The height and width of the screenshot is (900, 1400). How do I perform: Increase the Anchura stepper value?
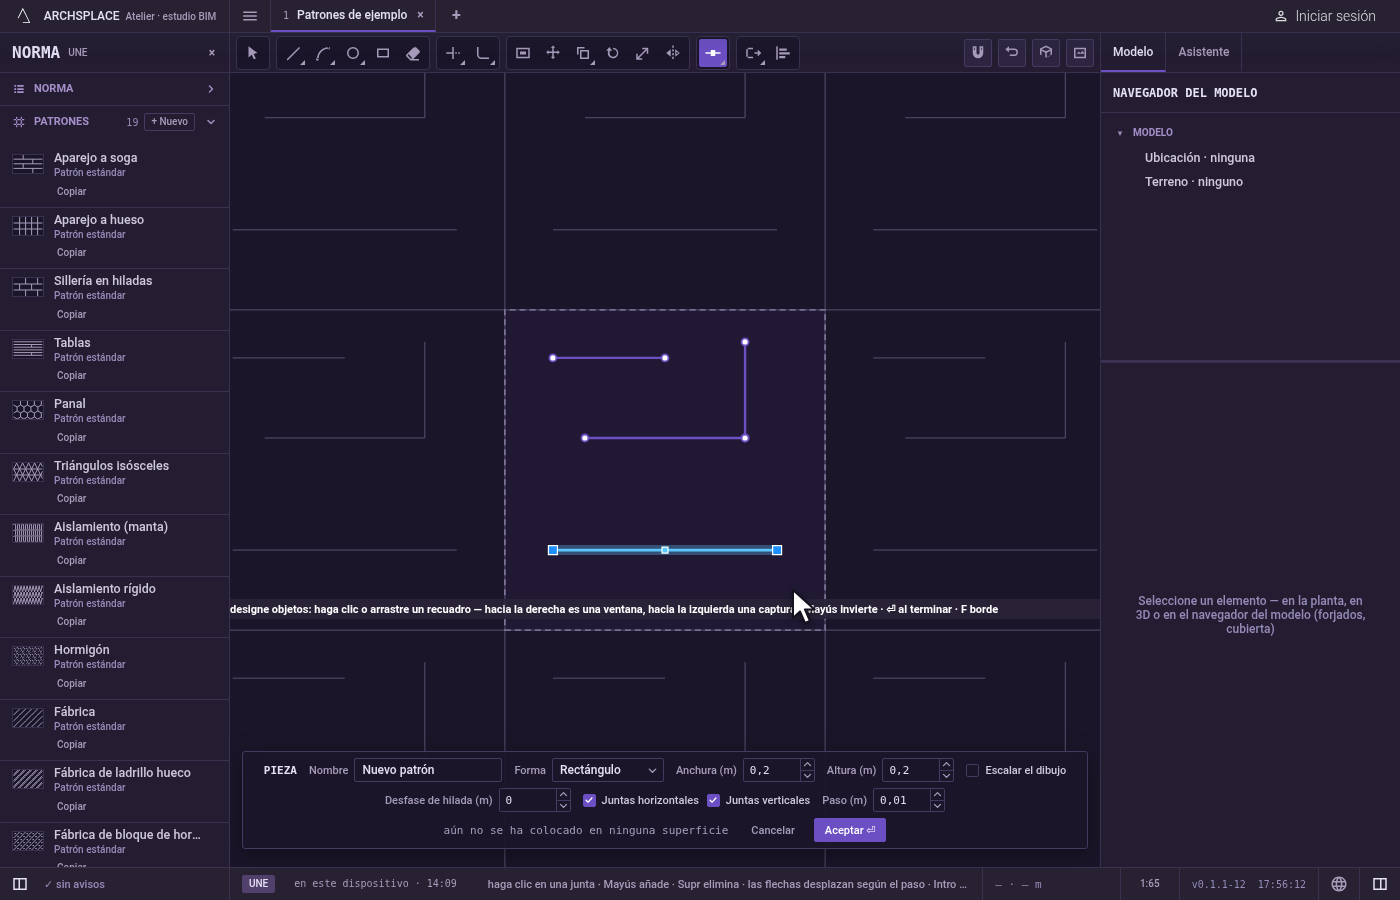(x=807, y=765)
